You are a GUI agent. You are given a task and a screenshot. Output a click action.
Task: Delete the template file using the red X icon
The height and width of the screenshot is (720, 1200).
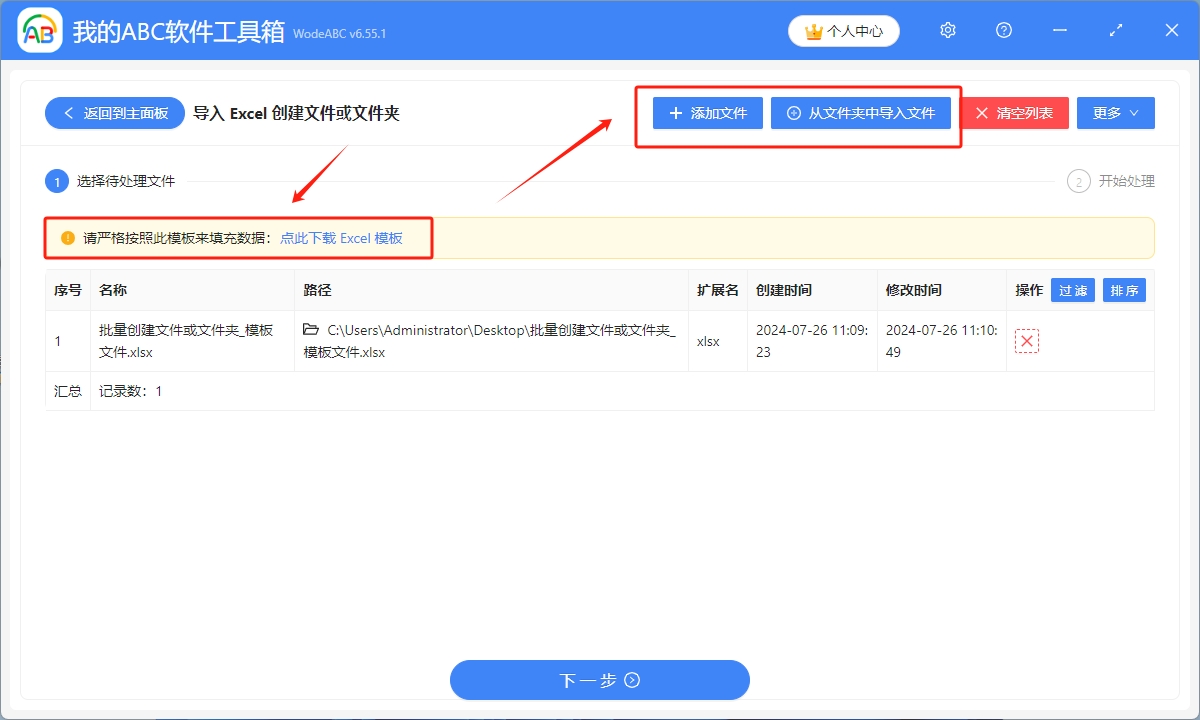point(1026,340)
